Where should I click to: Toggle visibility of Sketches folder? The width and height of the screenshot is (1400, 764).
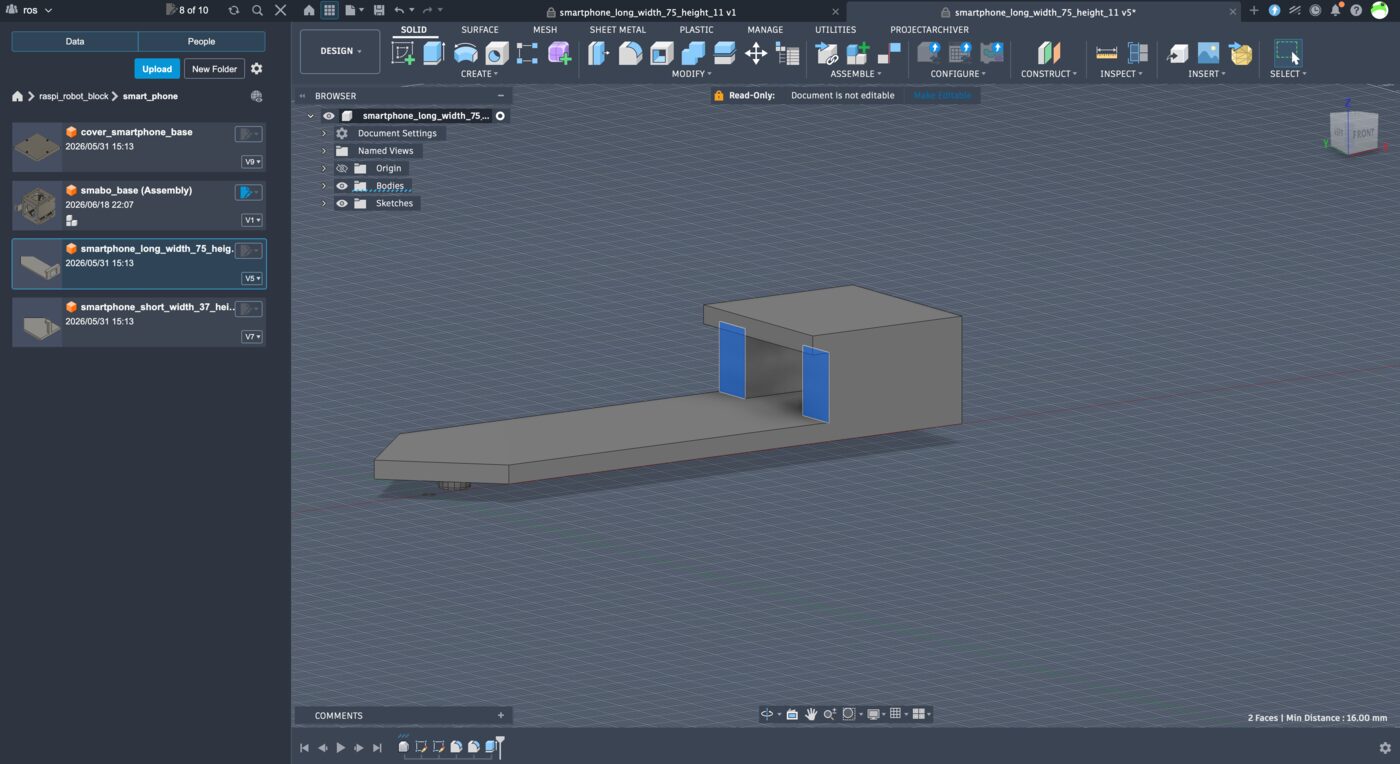click(x=342, y=203)
